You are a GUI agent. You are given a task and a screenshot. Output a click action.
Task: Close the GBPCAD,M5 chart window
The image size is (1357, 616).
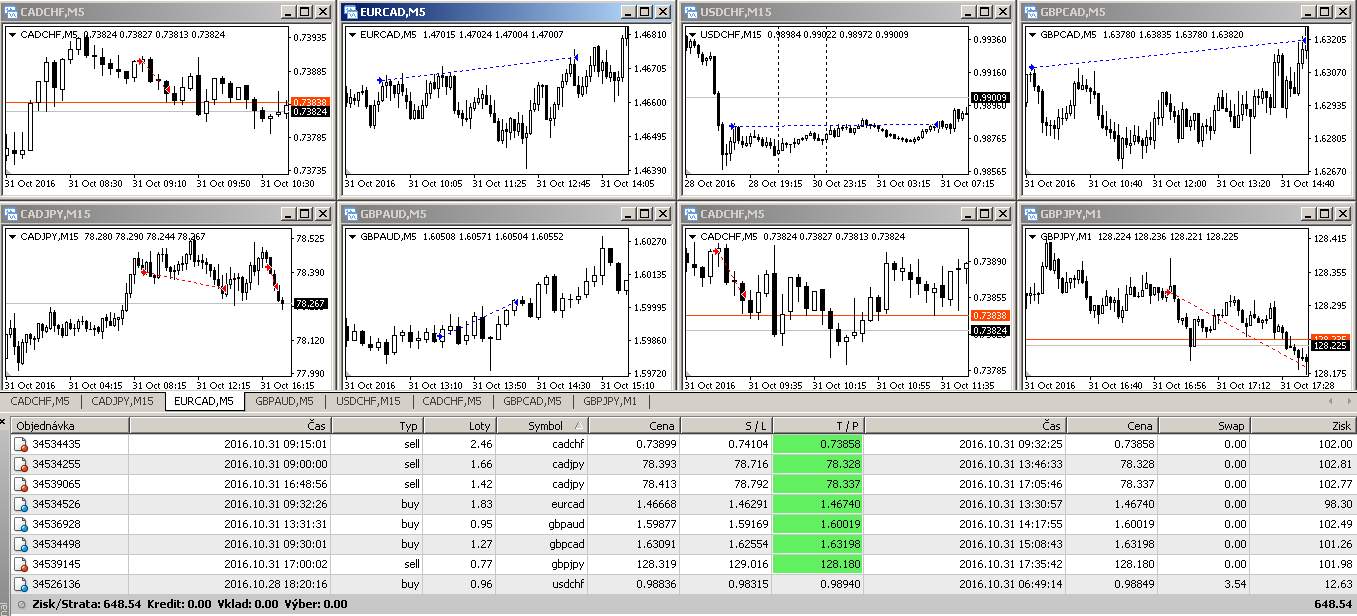[x=1341, y=12]
